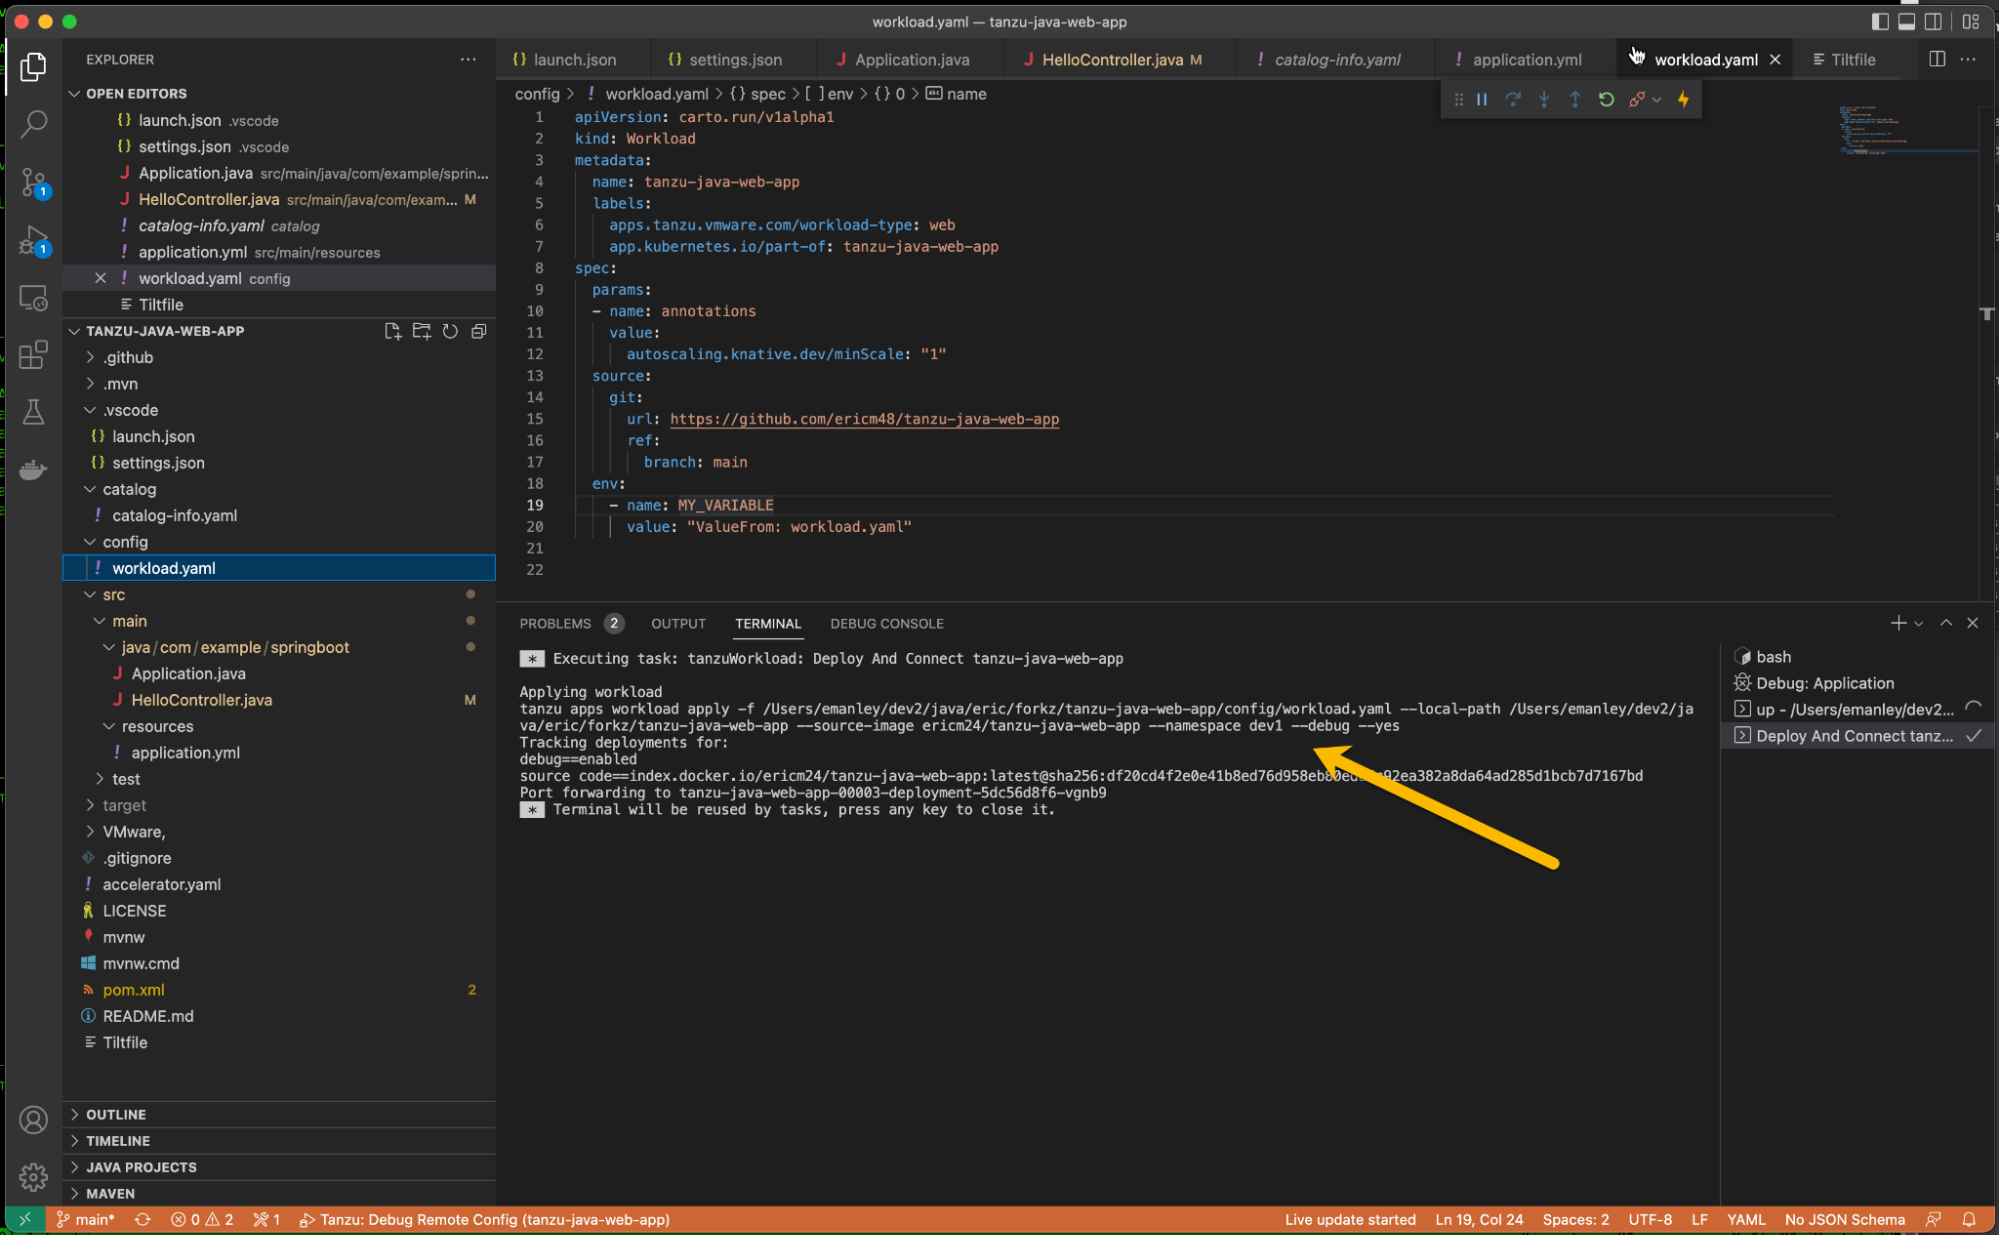Click the code minimap preview

click(1872, 130)
